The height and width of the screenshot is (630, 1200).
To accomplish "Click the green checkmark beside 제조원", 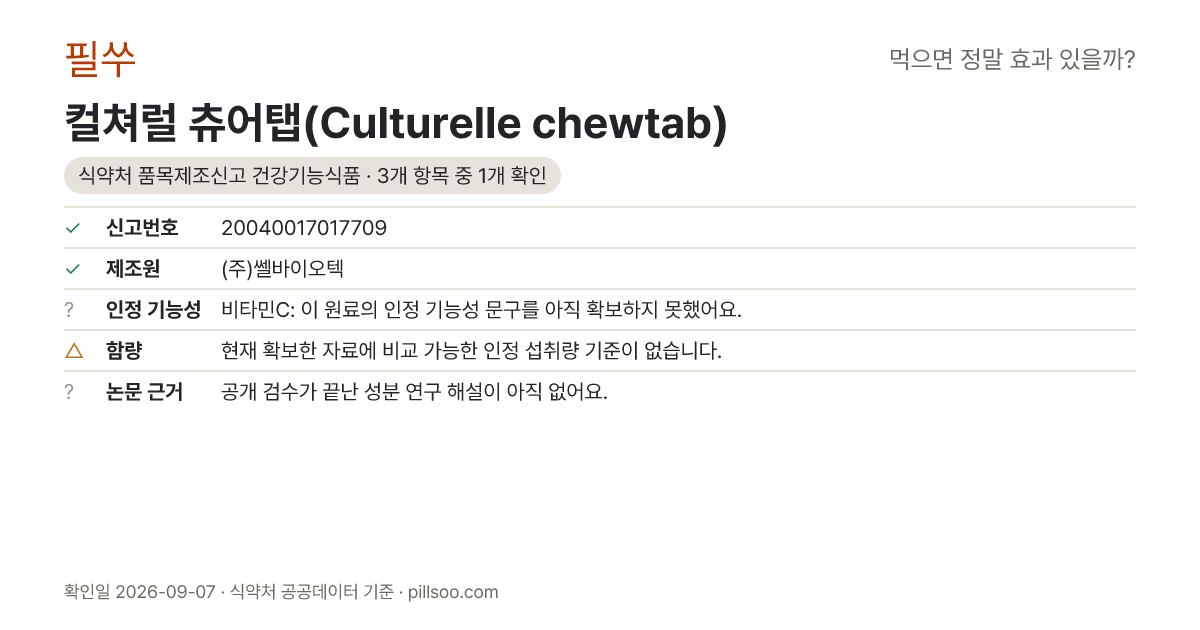I will click(x=72, y=269).
